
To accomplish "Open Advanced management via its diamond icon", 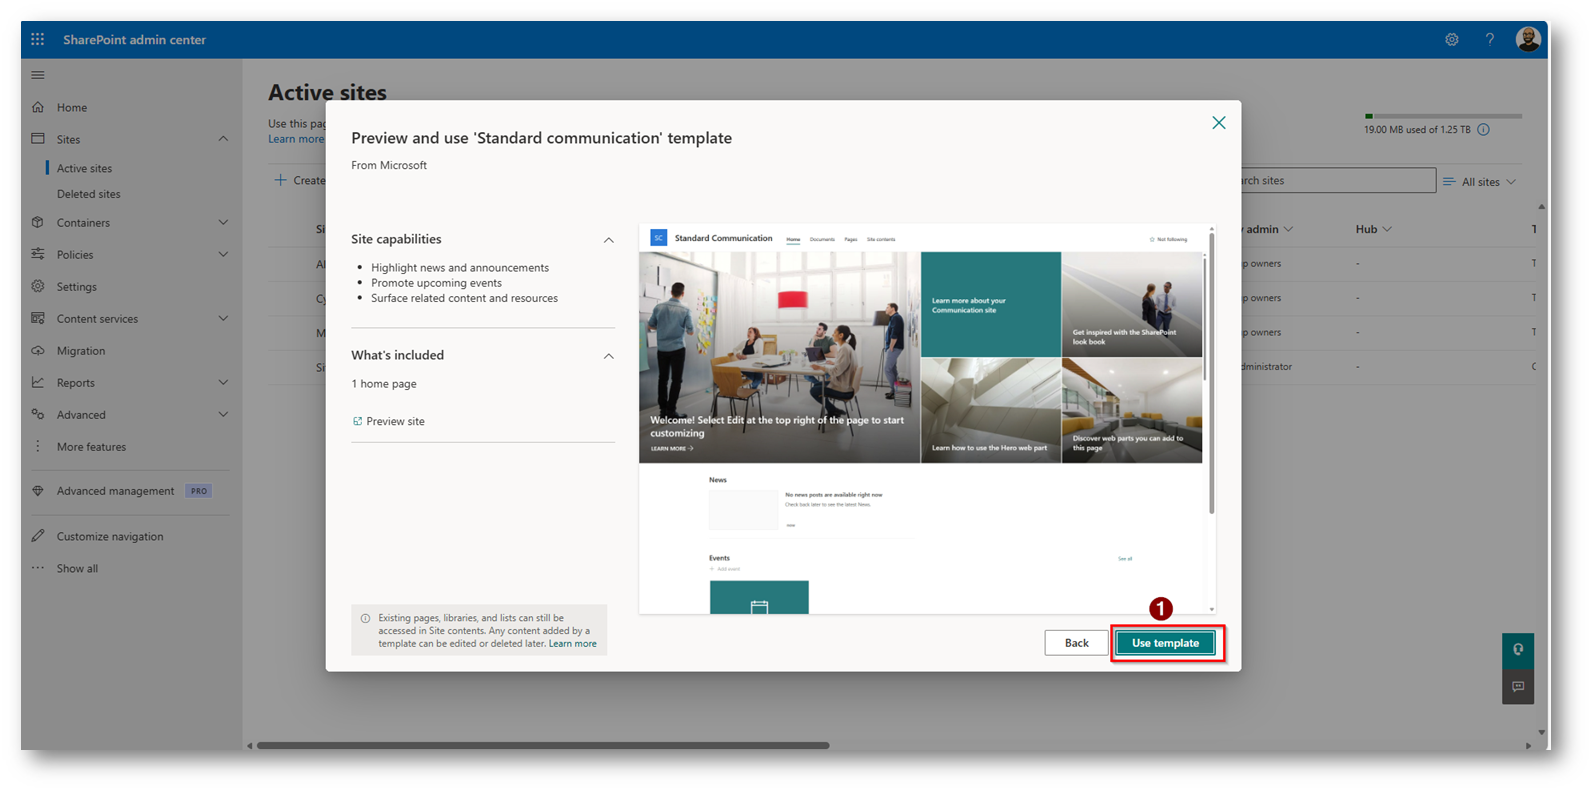I will point(38,491).
